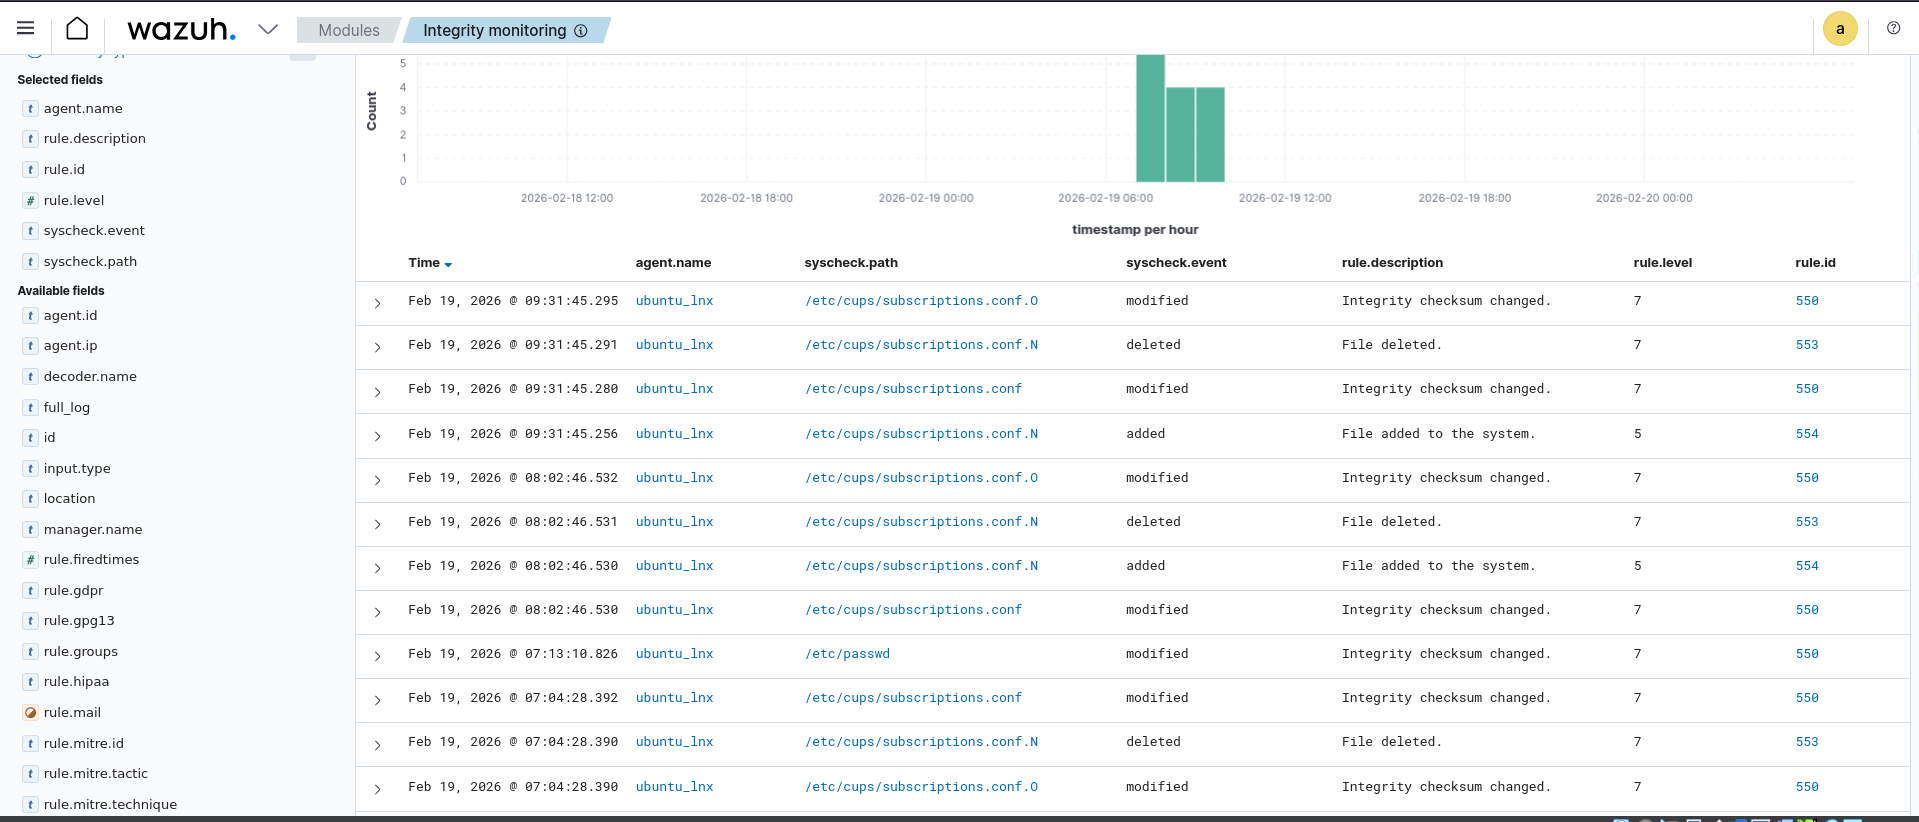Screen dimensions: 1919x822
Task: Click the Integrity monitoring info icon
Action: pos(580,31)
